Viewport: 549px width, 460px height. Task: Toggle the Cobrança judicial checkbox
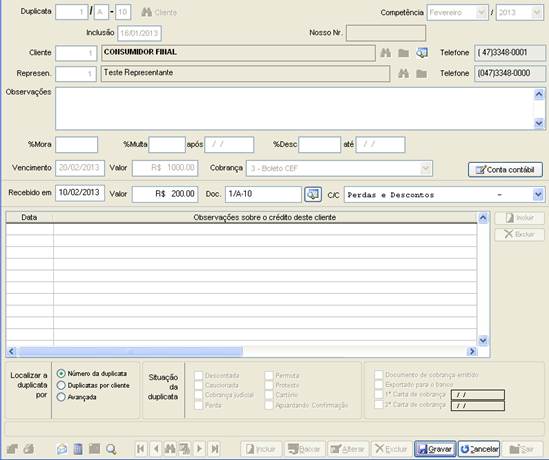point(199,395)
